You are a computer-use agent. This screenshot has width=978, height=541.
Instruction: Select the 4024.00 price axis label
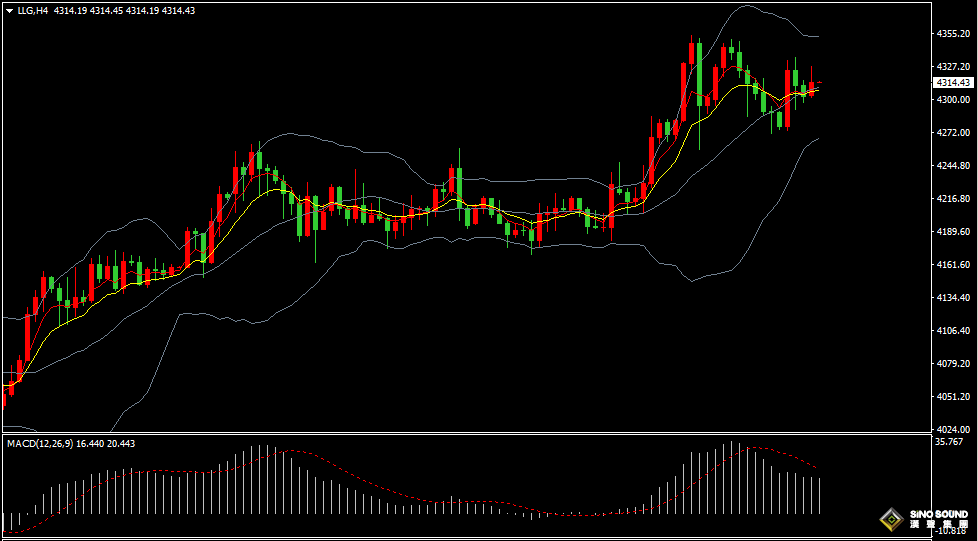[952, 429]
